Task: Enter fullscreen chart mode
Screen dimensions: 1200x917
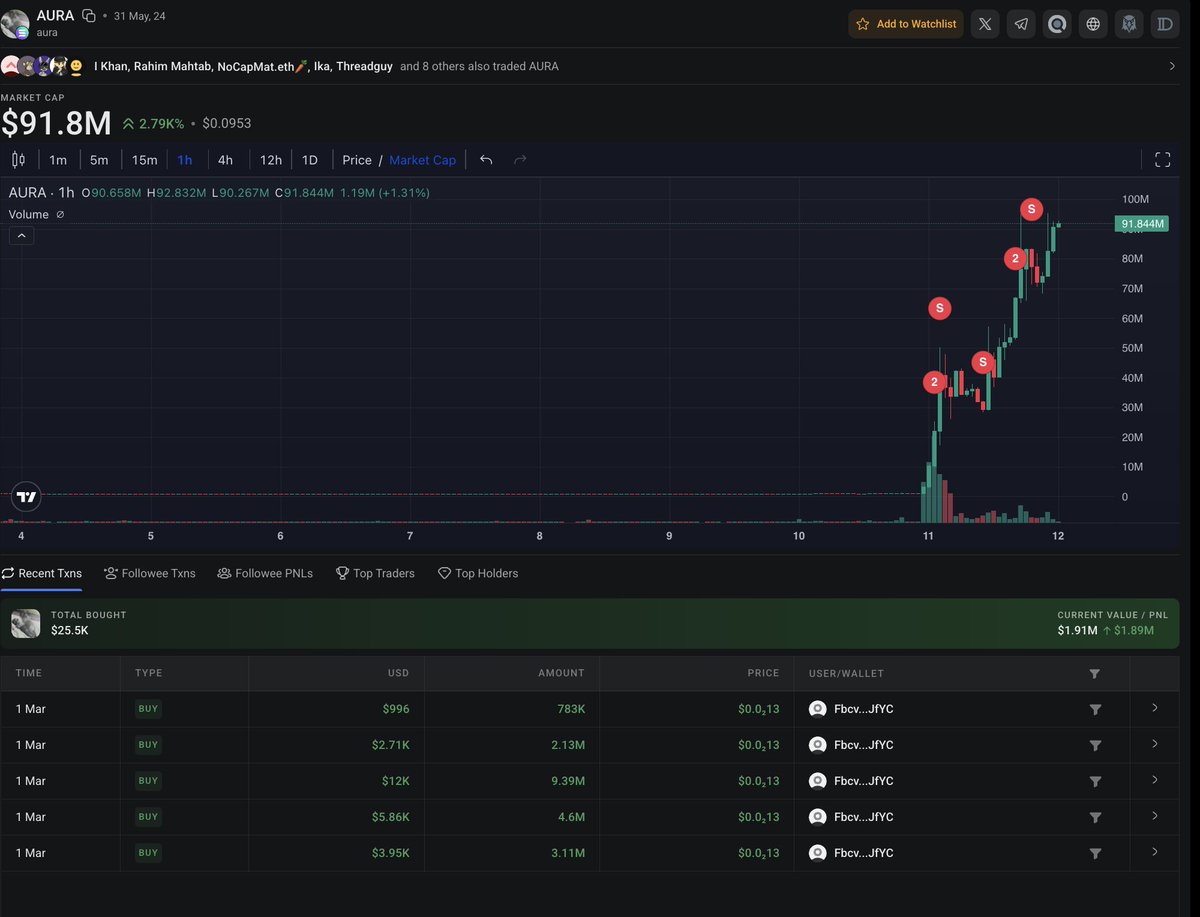Action: coord(1163,160)
